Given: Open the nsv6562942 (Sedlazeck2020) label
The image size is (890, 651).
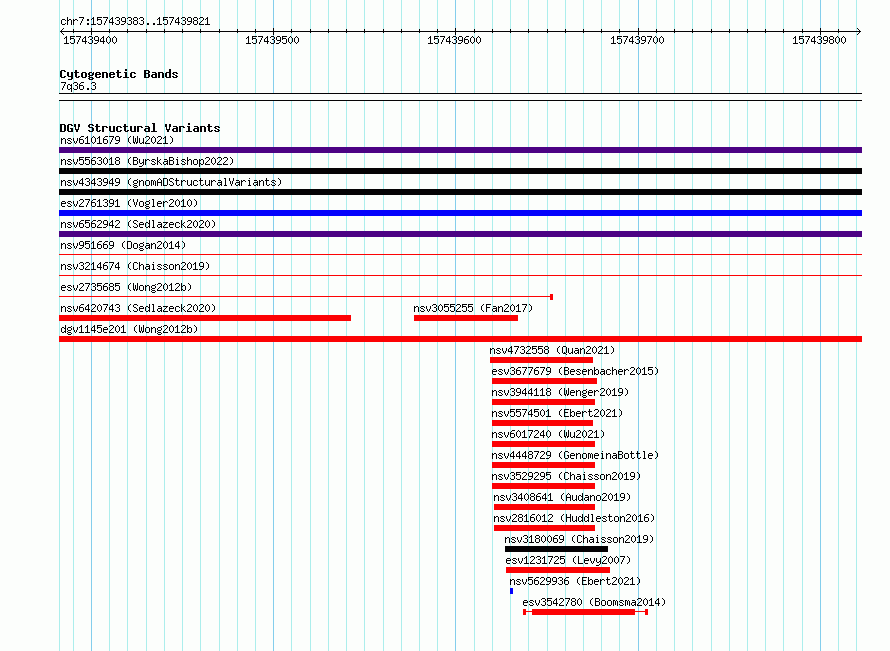Looking at the screenshot, I should click(138, 224).
